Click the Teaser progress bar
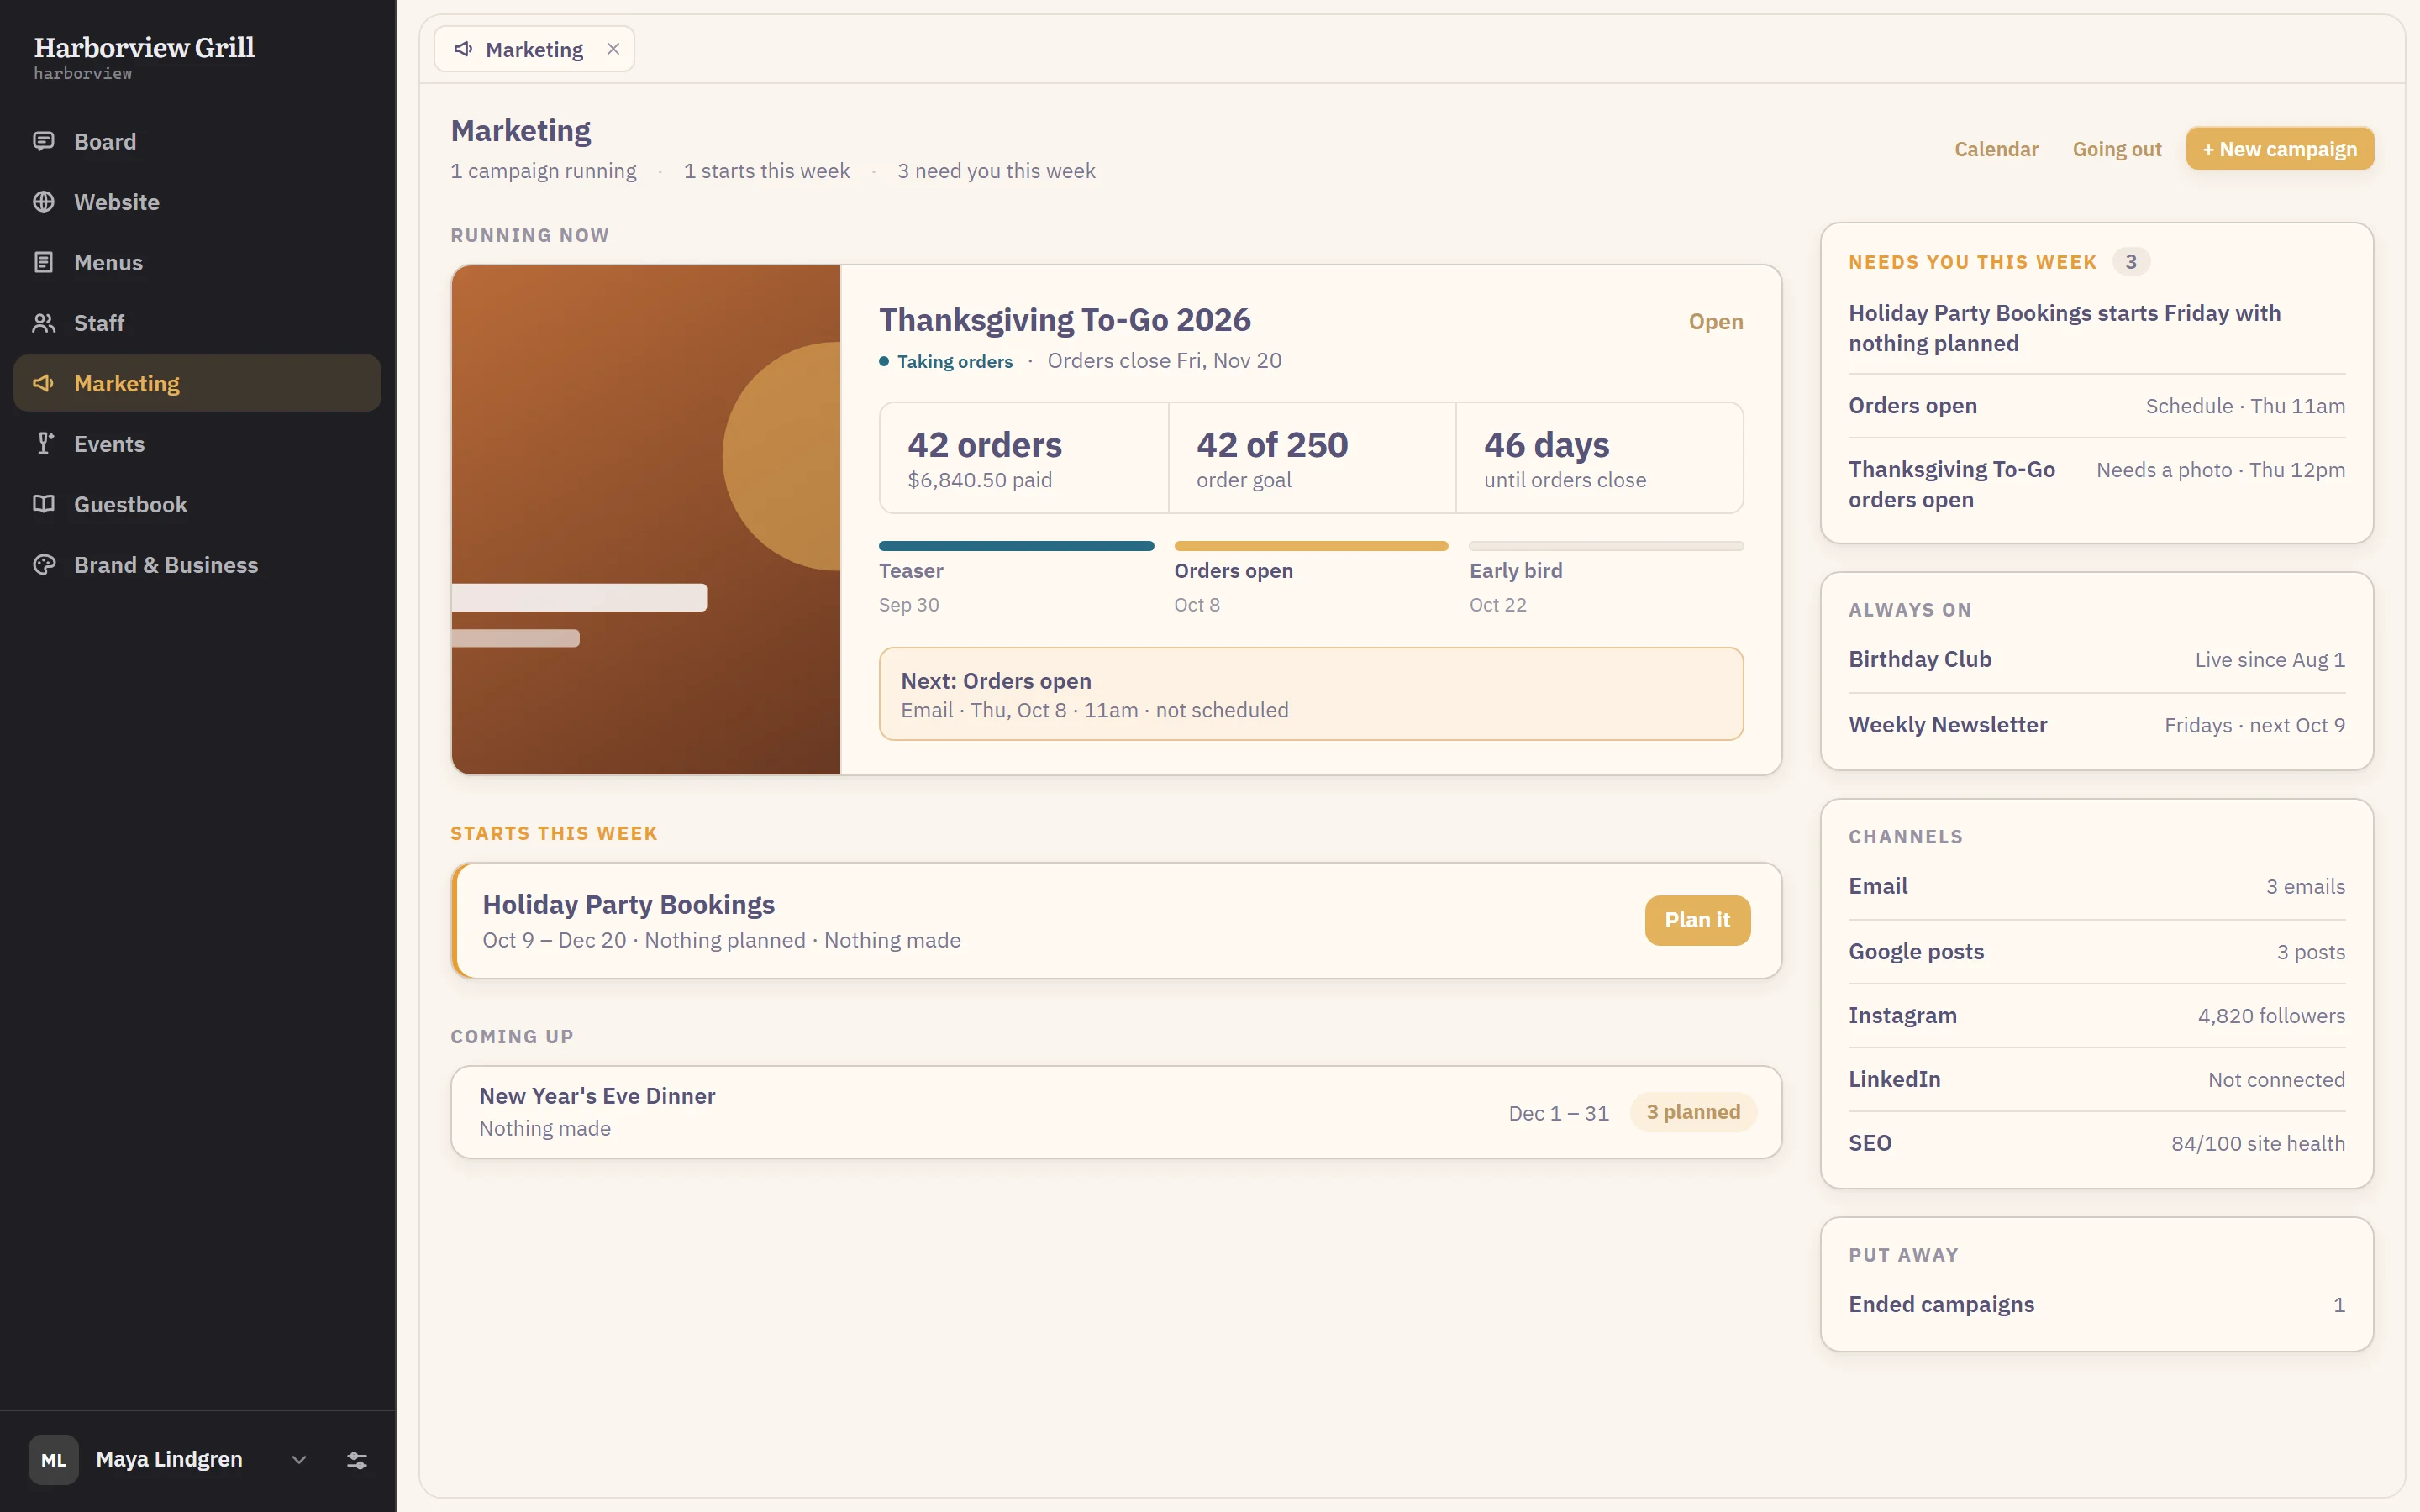Viewport: 2420px width, 1512px height. pos(1016,546)
